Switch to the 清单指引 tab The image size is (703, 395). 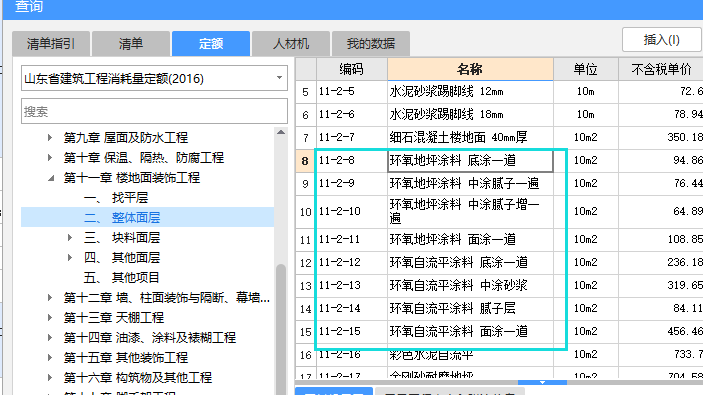click(x=51, y=43)
